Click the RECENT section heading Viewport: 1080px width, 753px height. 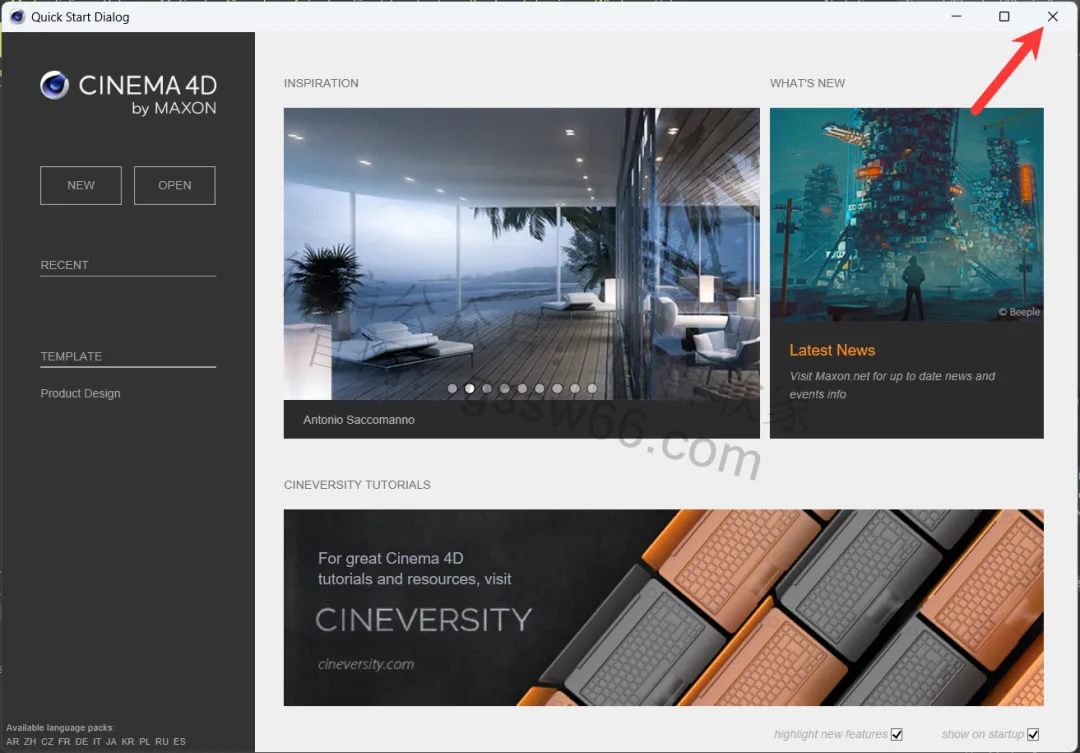click(64, 265)
